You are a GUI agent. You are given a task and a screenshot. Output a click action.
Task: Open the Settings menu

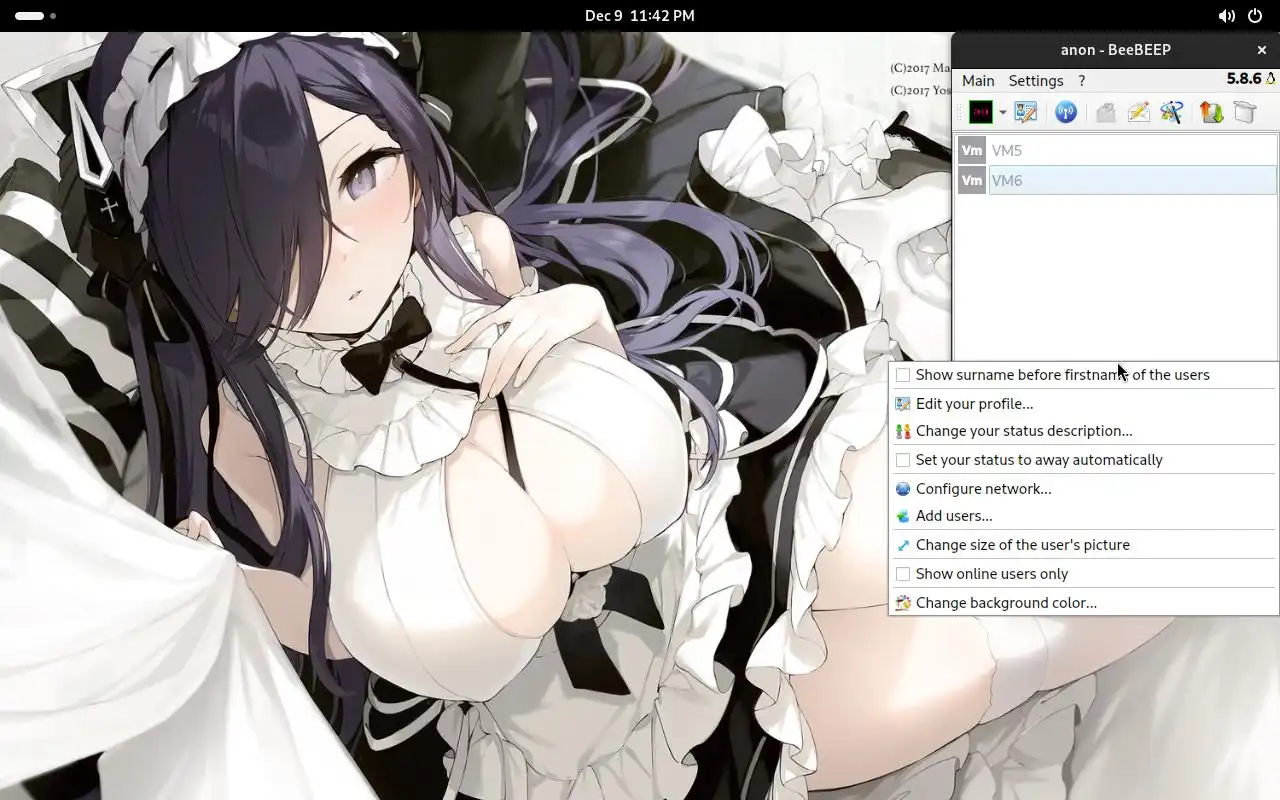coord(1036,80)
